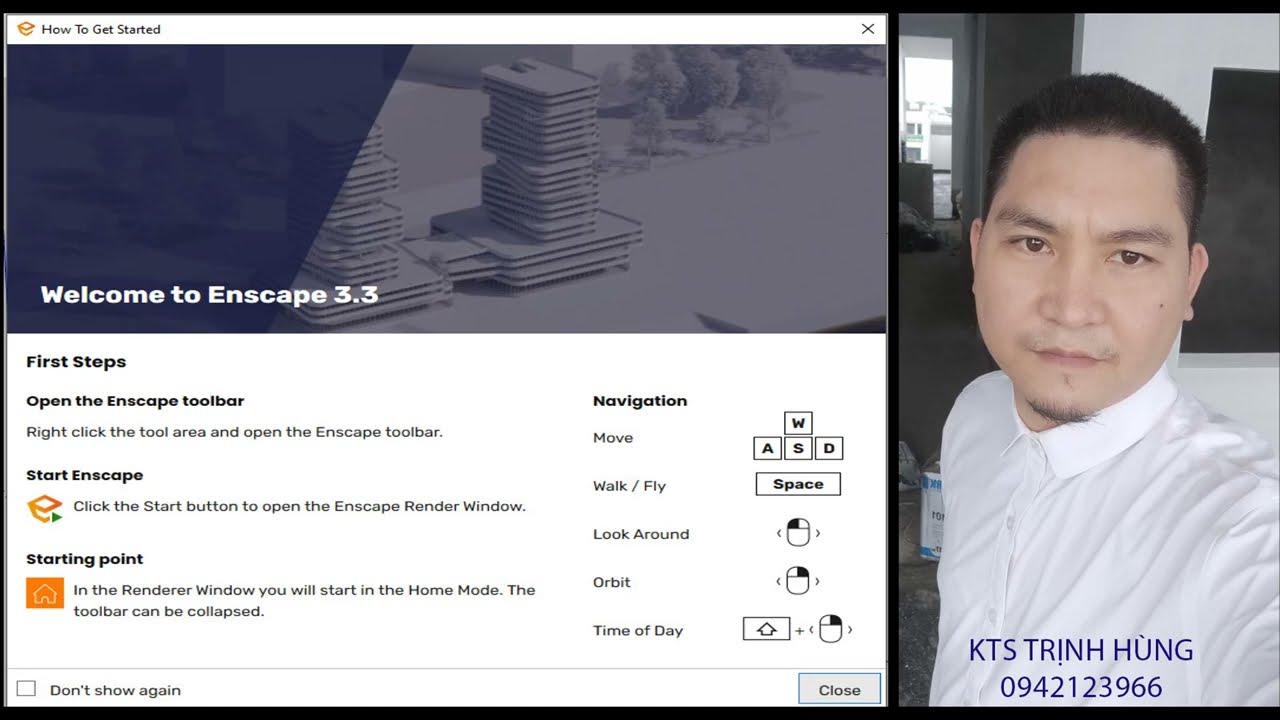Click the Navigation heading

pos(640,401)
